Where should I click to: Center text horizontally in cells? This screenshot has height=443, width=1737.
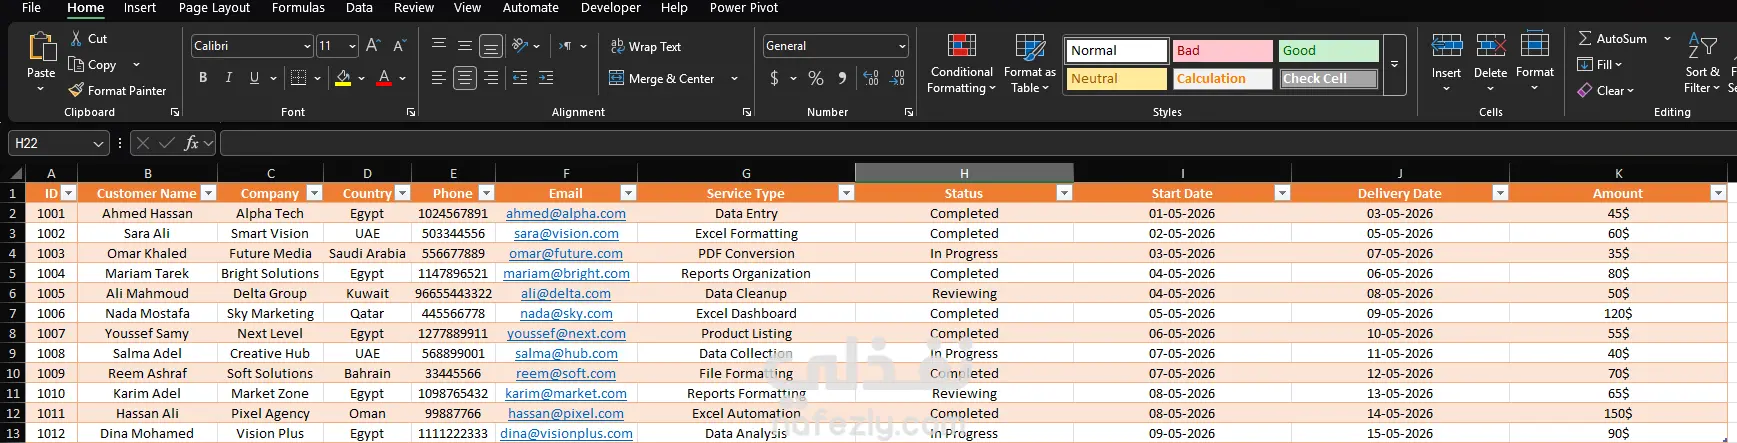[465, 77]
